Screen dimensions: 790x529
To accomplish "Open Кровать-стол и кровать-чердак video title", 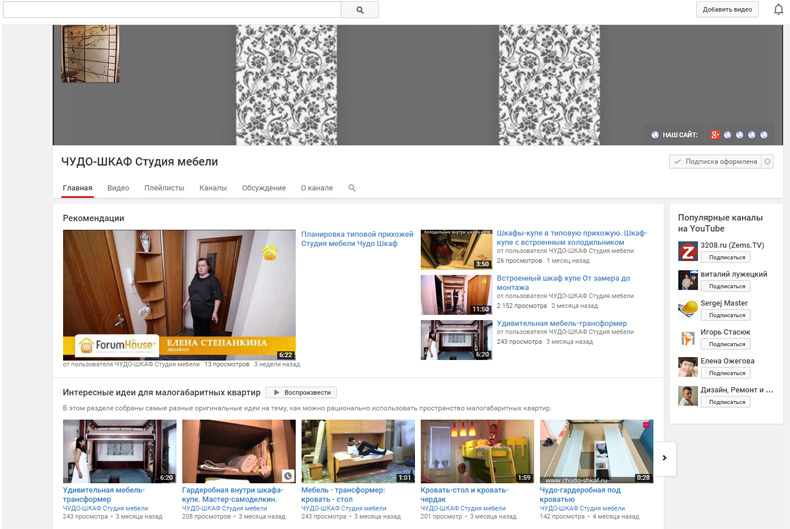I will [464, 494].
